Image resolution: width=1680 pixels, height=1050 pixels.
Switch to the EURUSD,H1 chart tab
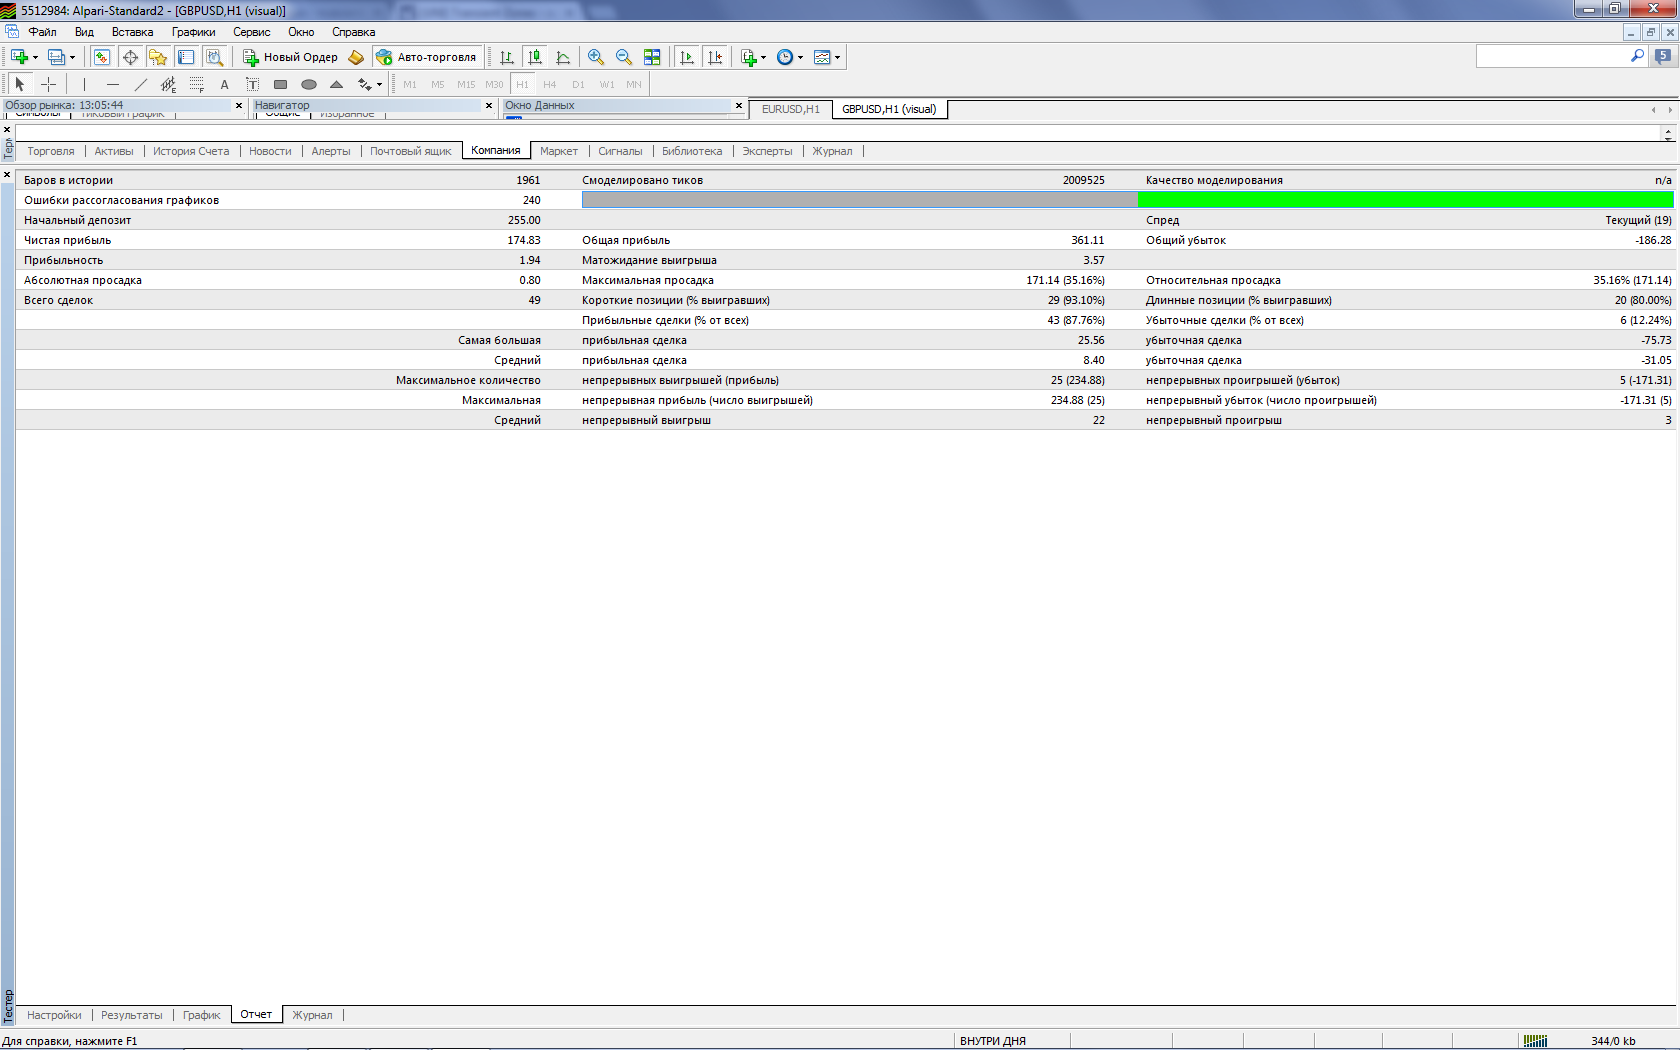tap(790, 109)
